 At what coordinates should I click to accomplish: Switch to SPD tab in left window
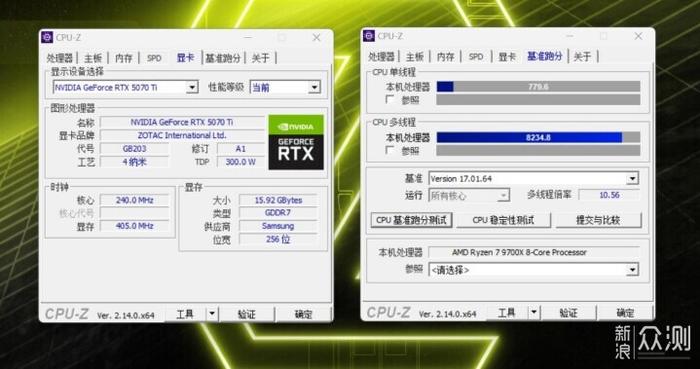(x=154, y=58)
